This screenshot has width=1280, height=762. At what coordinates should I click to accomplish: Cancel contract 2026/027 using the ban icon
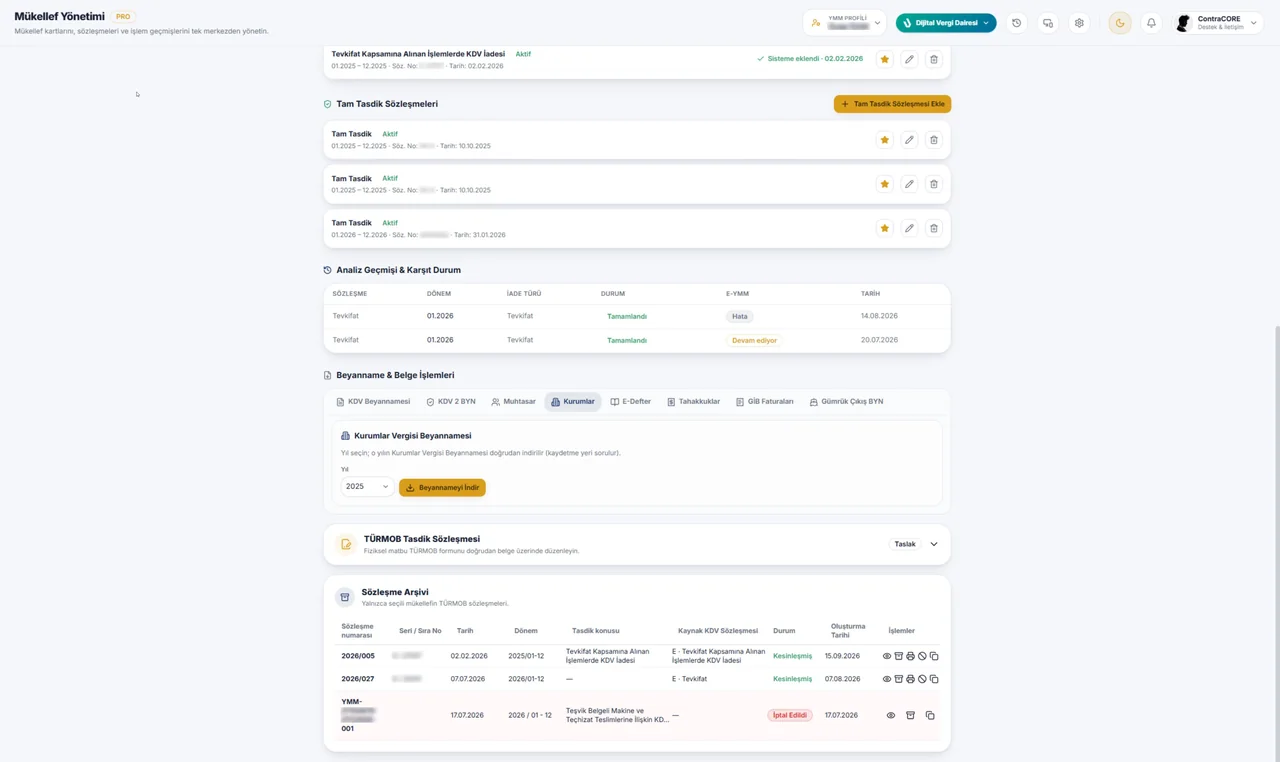pos(922,679)
